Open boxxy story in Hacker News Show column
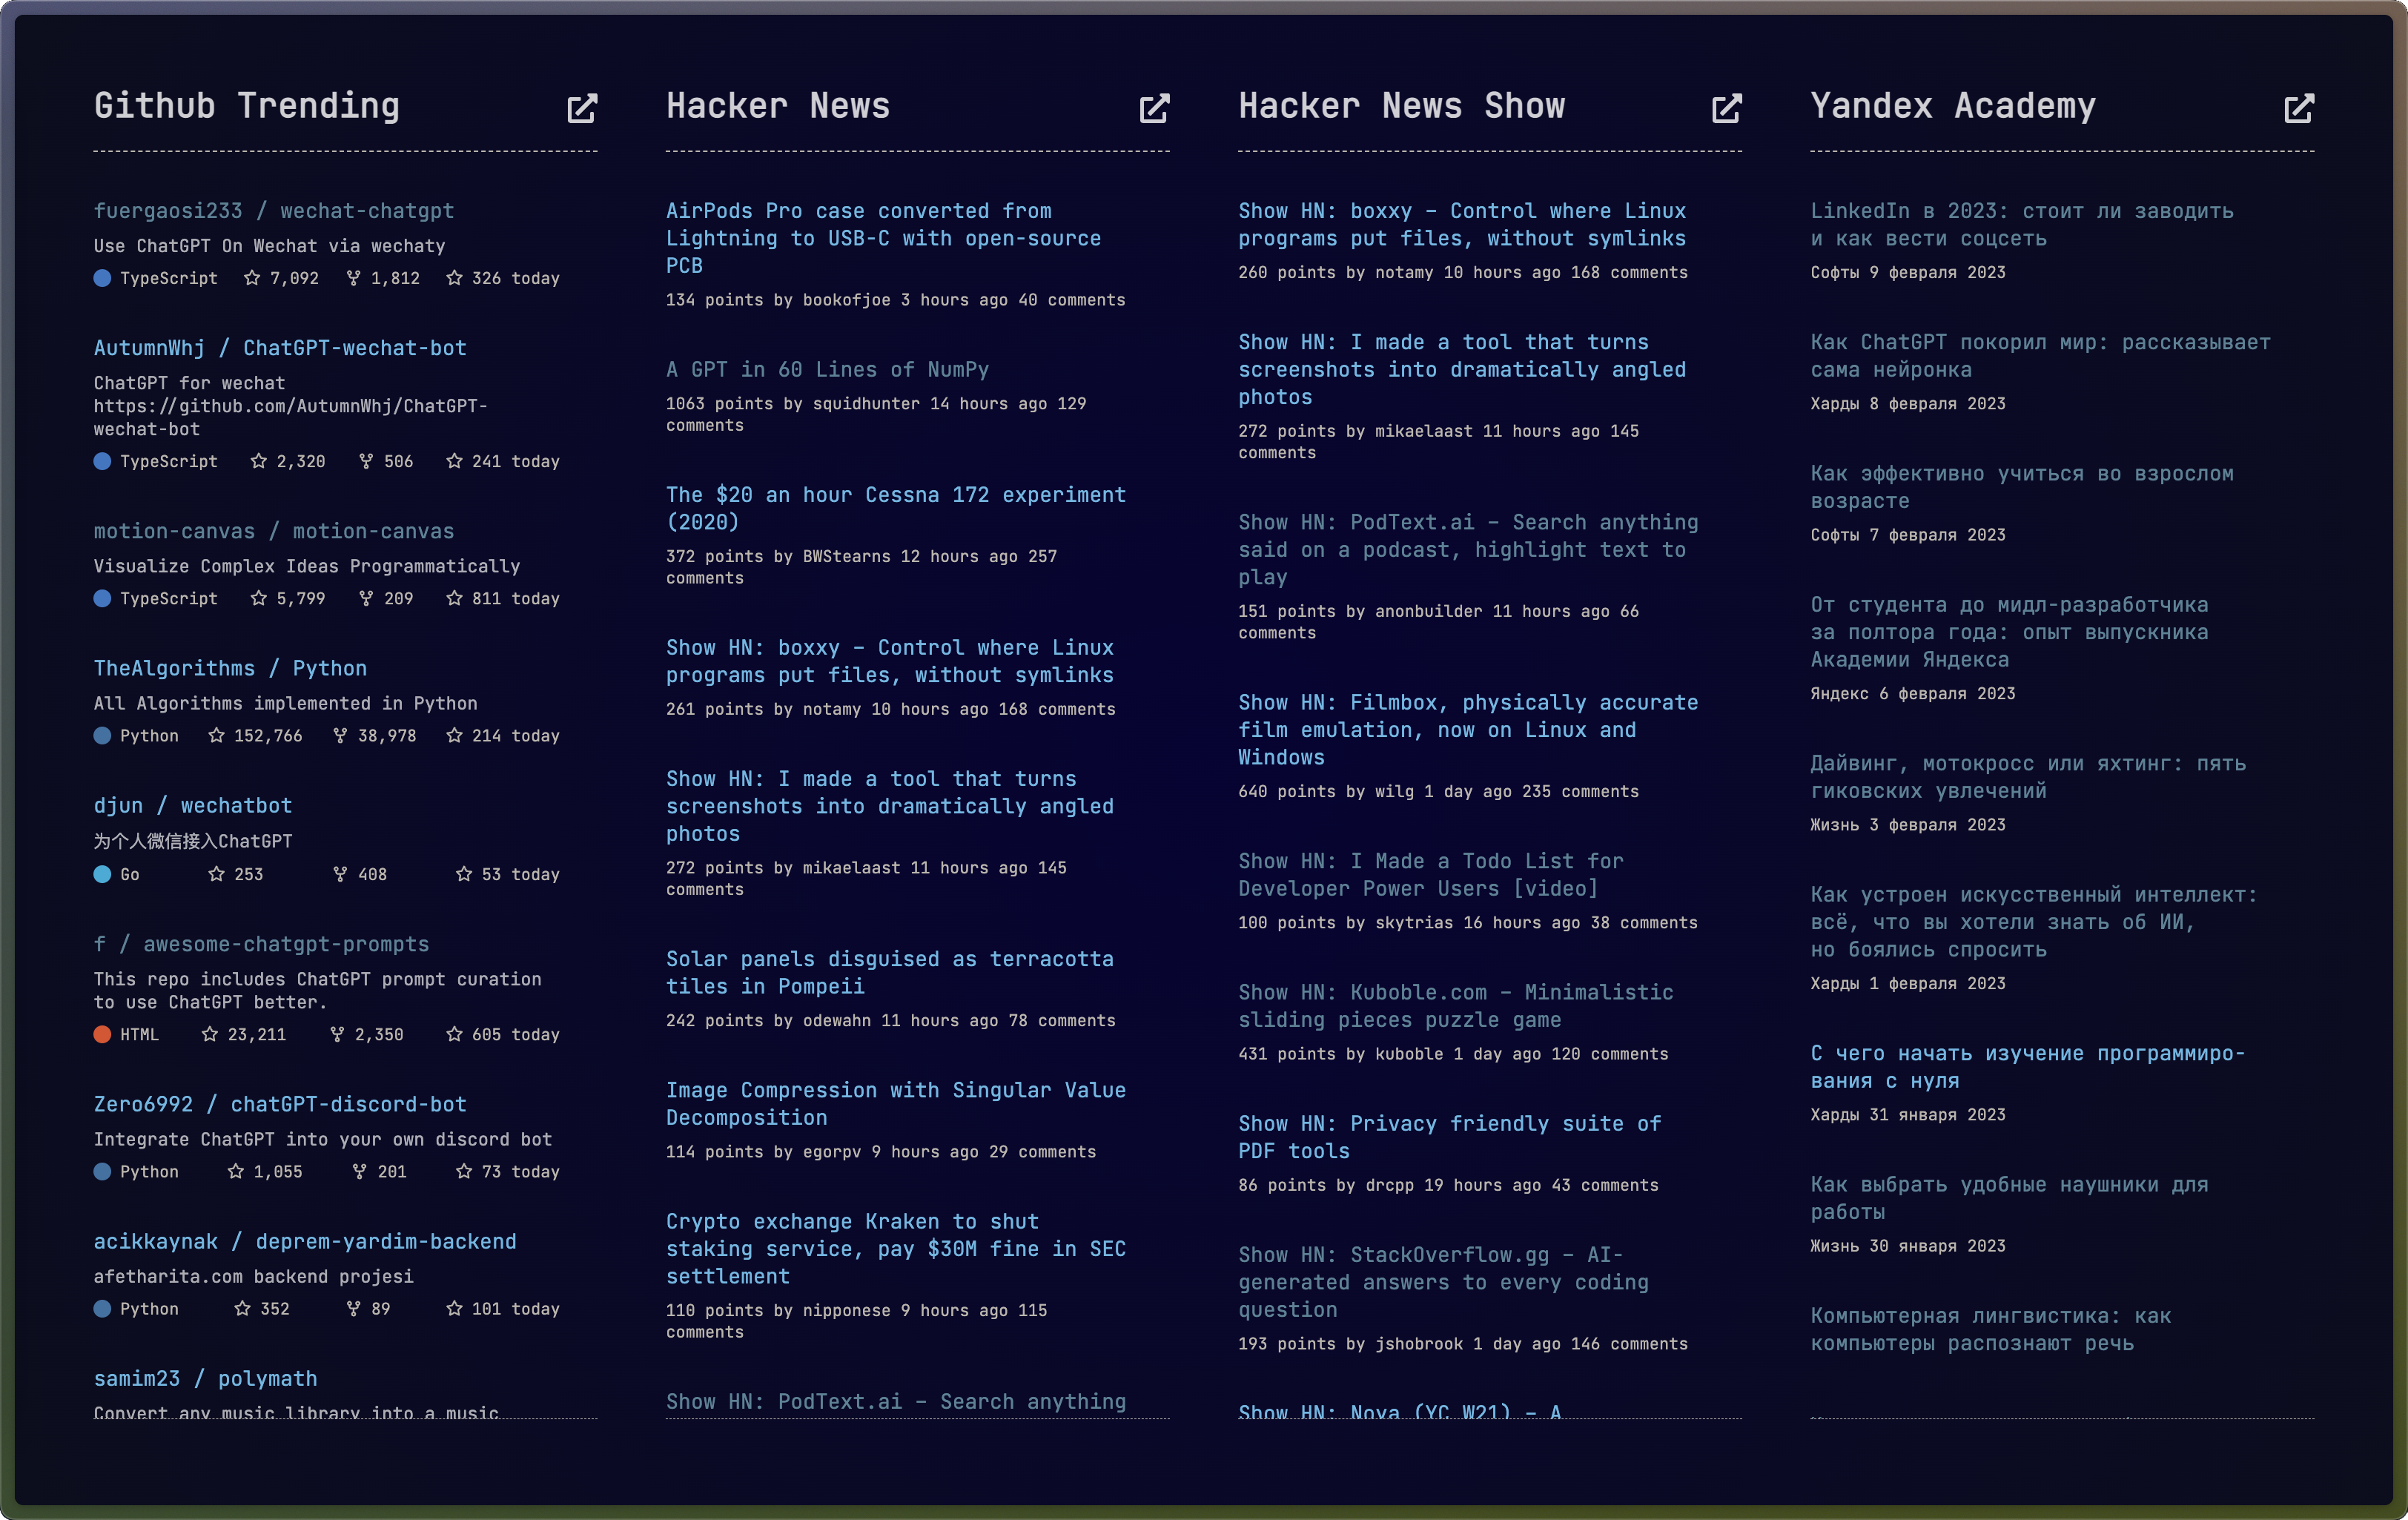The width and height of the screenshot is (2408, 1520). pyautogui.click(x=1462, y=224)
